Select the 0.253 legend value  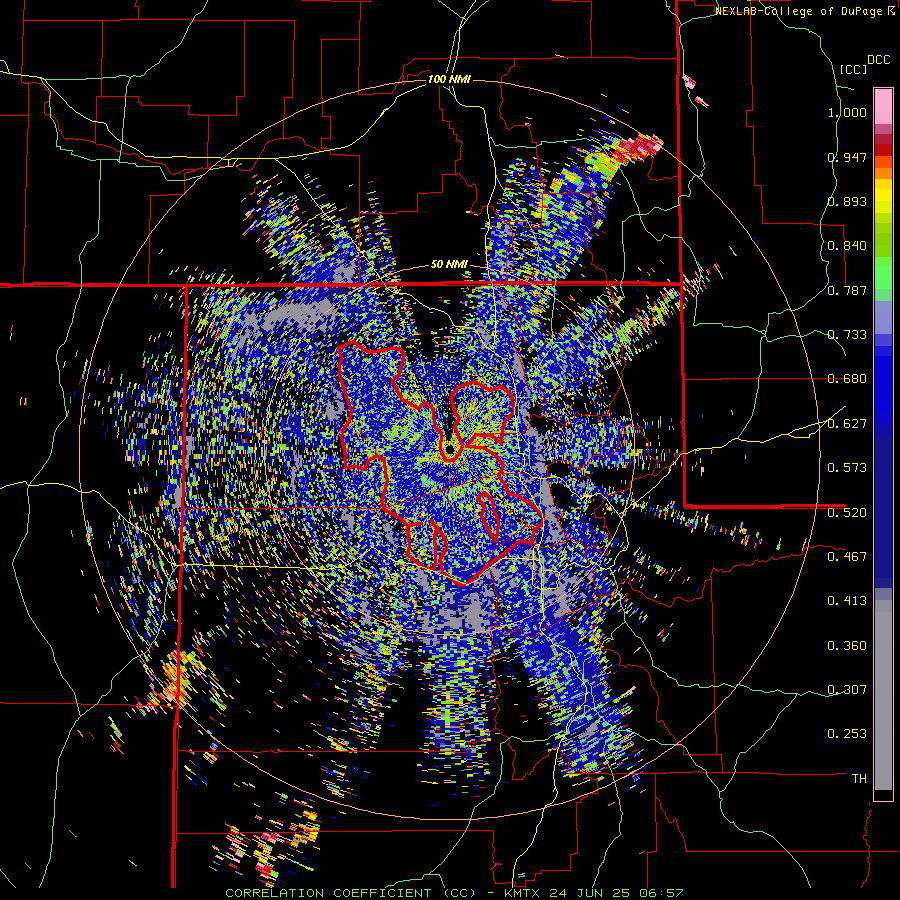point(847,734)
